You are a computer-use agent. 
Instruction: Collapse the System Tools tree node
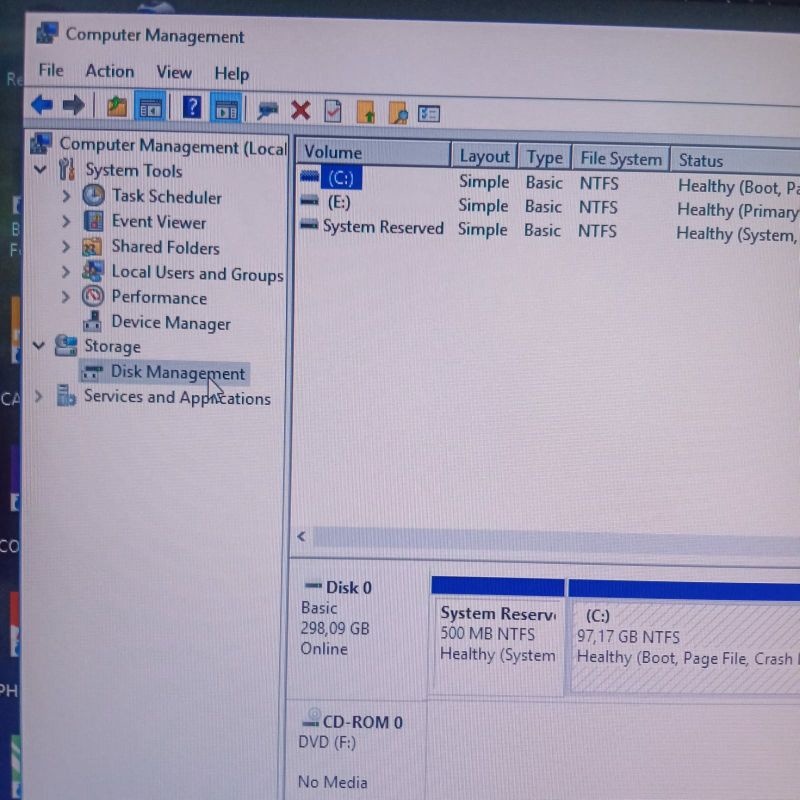(x=40, y=170)
